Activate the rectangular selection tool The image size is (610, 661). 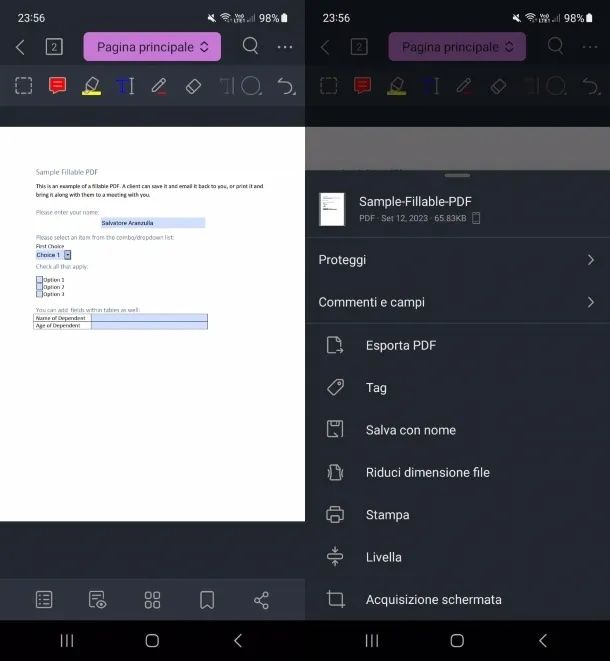[x=24, y=86]
